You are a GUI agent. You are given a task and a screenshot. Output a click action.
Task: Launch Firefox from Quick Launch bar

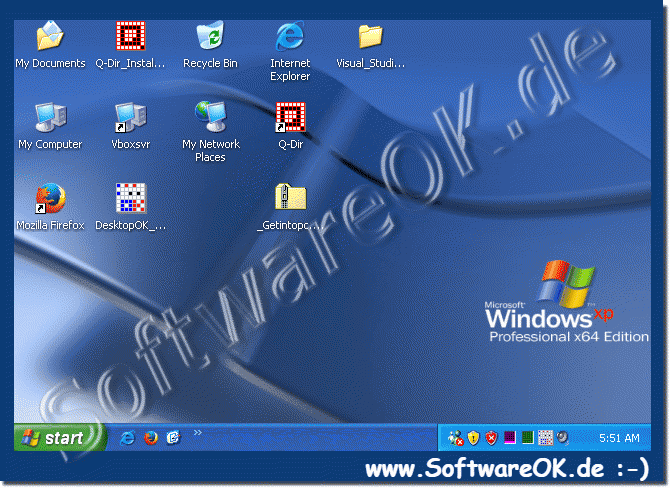point(150,438)
